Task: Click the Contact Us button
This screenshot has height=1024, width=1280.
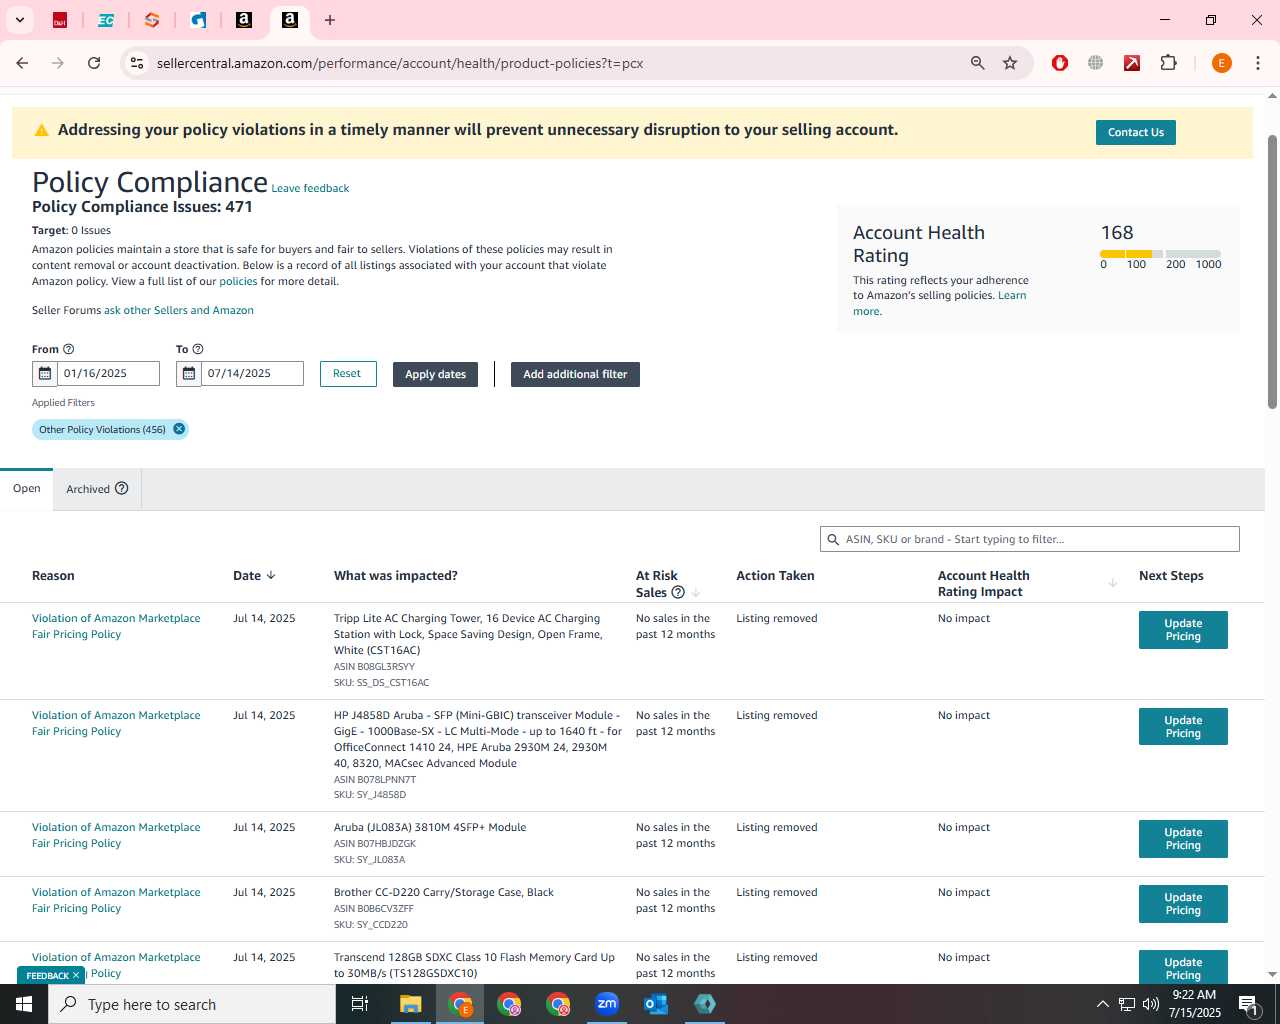Action: point(1135,132)
